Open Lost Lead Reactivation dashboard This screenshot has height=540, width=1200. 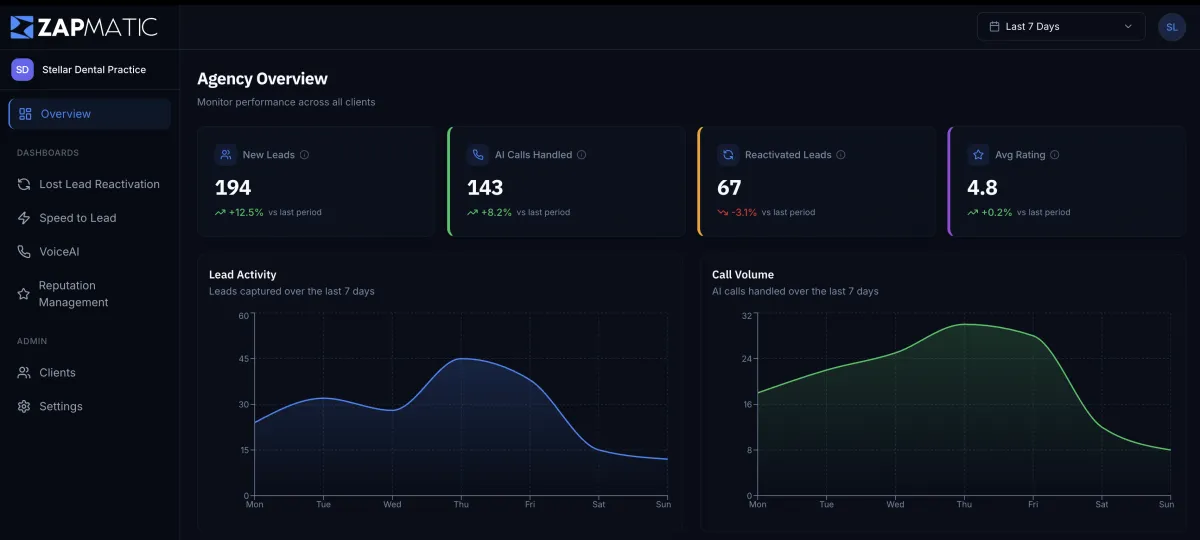pyautogui.click(x=90, y=184)
